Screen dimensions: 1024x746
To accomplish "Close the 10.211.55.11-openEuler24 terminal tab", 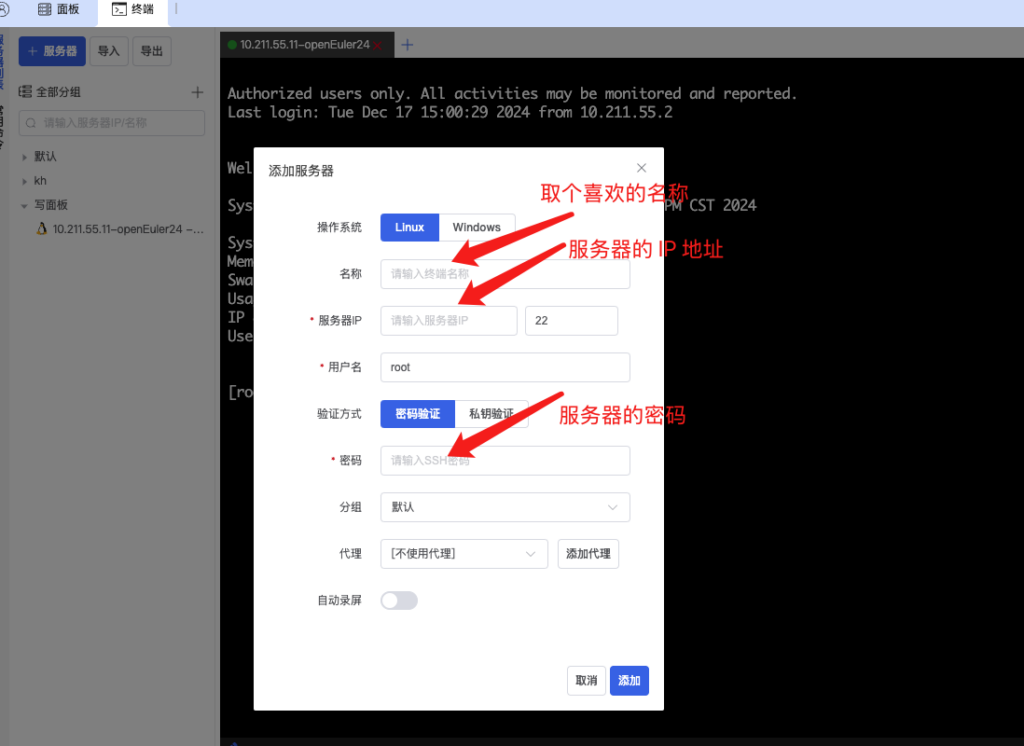I will (x=379, y=45).
